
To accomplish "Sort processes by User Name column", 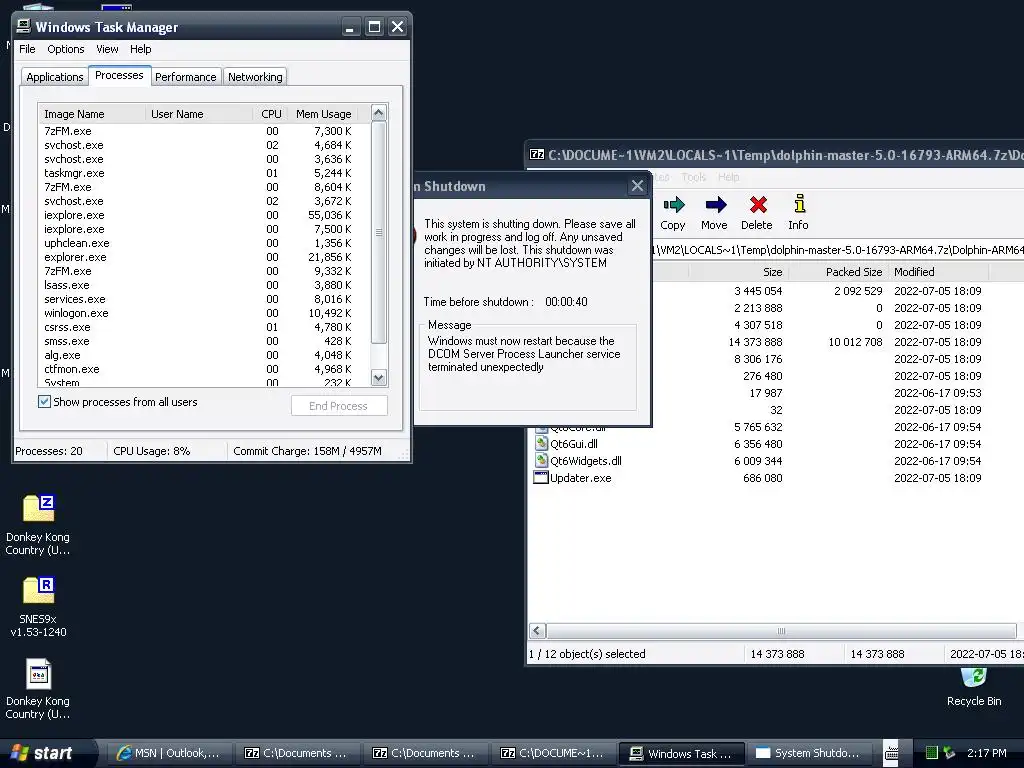I will click(199, 114).
